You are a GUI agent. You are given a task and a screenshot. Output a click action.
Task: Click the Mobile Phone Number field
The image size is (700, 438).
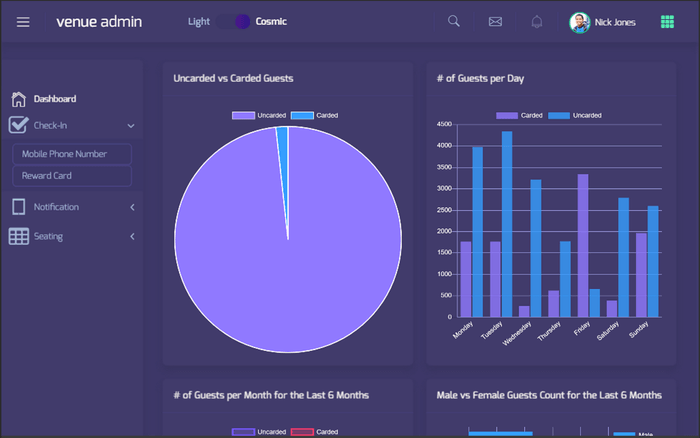[72, 154]
